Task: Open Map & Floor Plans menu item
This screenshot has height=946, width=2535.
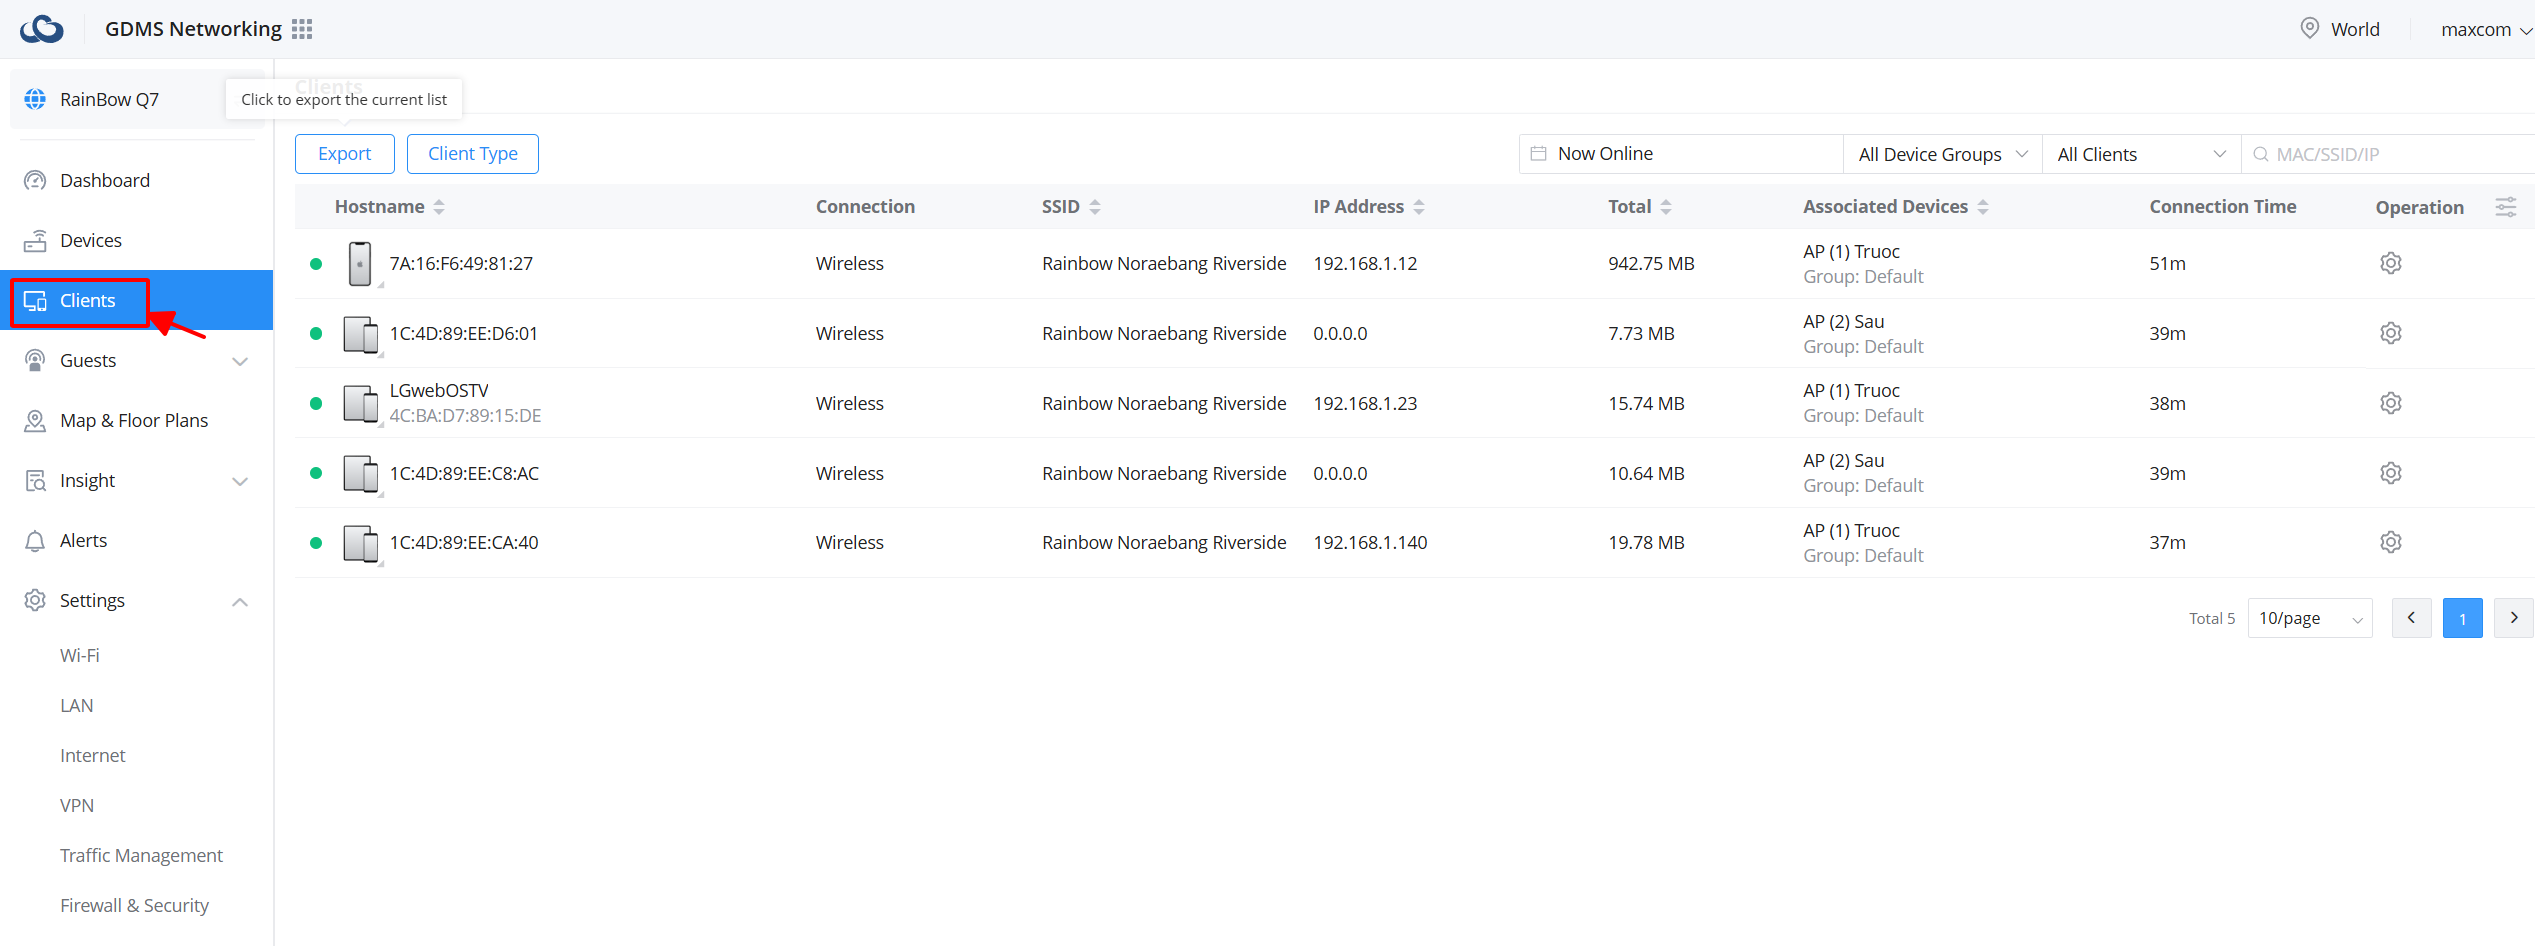Action: point(134,420)
